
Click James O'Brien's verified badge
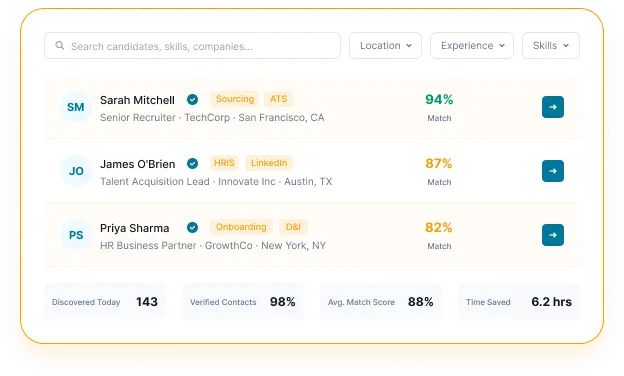pyautogui.click(x=193, y=164)
